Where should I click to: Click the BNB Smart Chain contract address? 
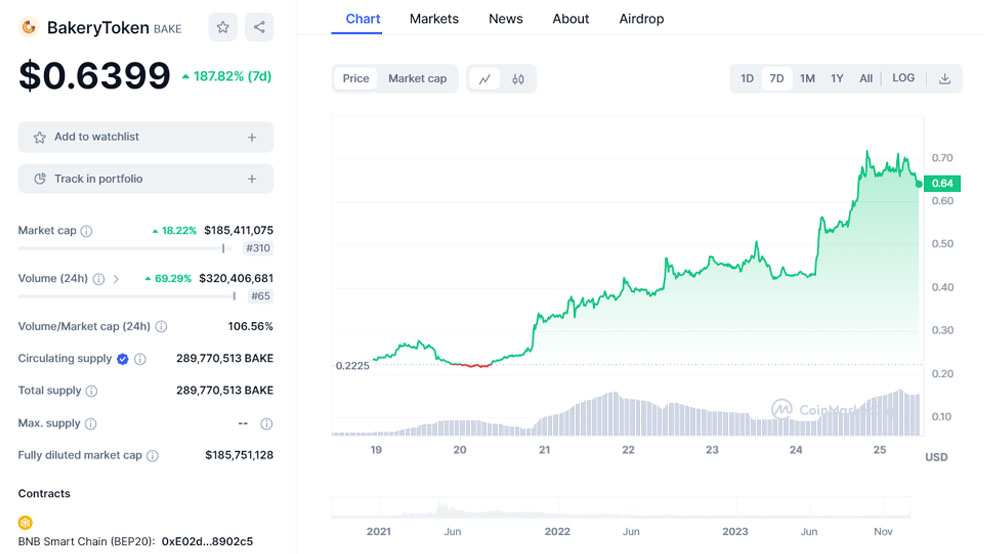point(207,541)
